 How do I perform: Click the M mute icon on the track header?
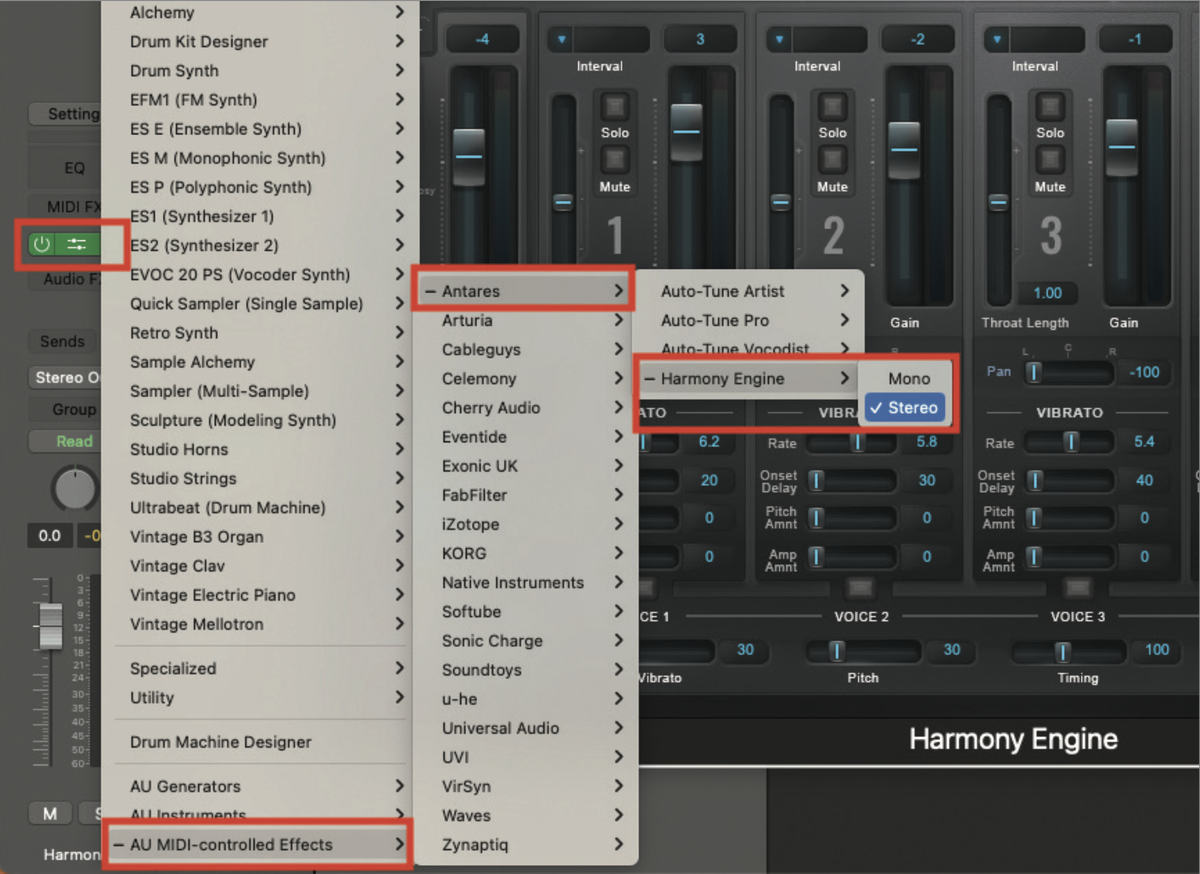50,813
